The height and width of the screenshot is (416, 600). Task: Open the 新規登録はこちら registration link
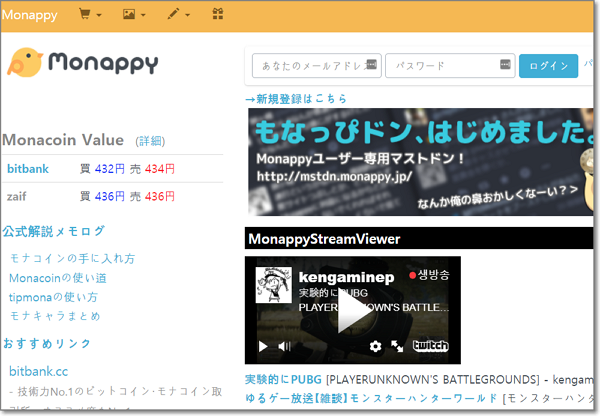[300, 98]
